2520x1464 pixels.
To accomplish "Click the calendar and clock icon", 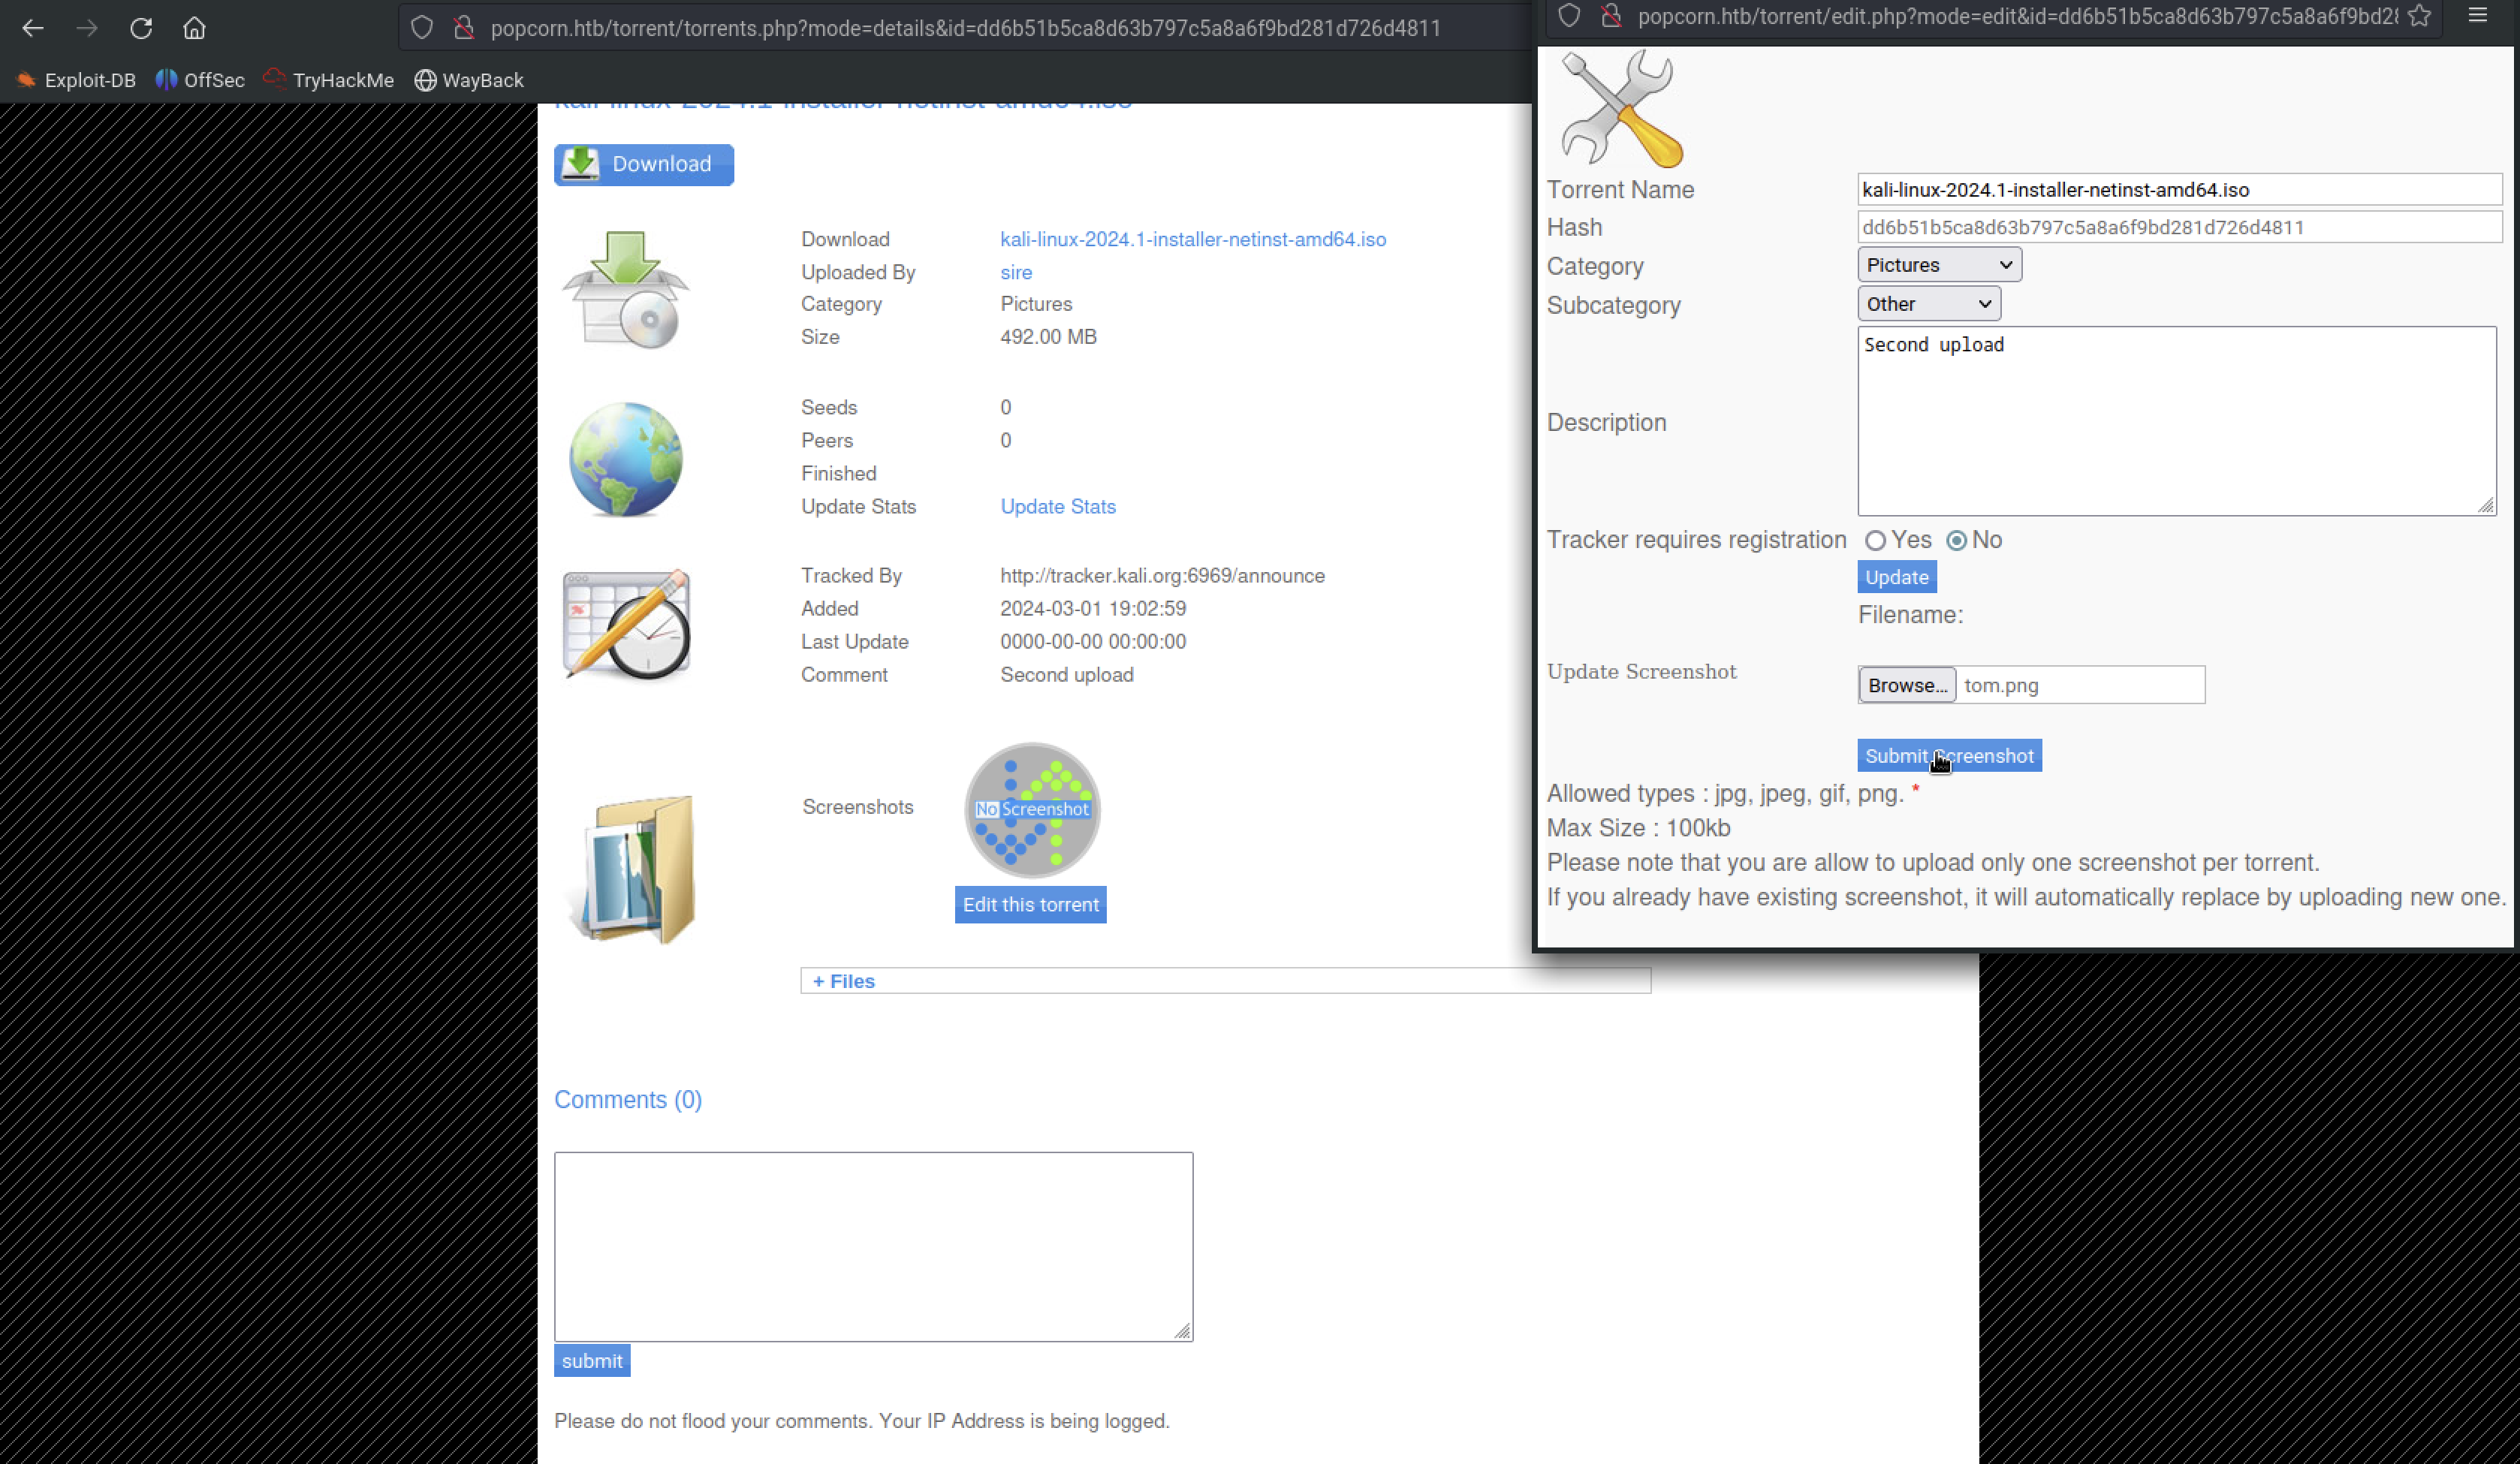I will click(627, 625).
